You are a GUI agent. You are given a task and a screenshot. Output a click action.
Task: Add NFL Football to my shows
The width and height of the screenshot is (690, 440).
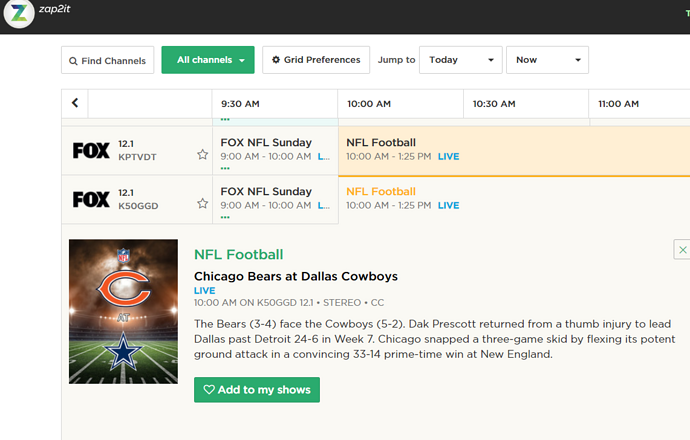coord(257,389)
